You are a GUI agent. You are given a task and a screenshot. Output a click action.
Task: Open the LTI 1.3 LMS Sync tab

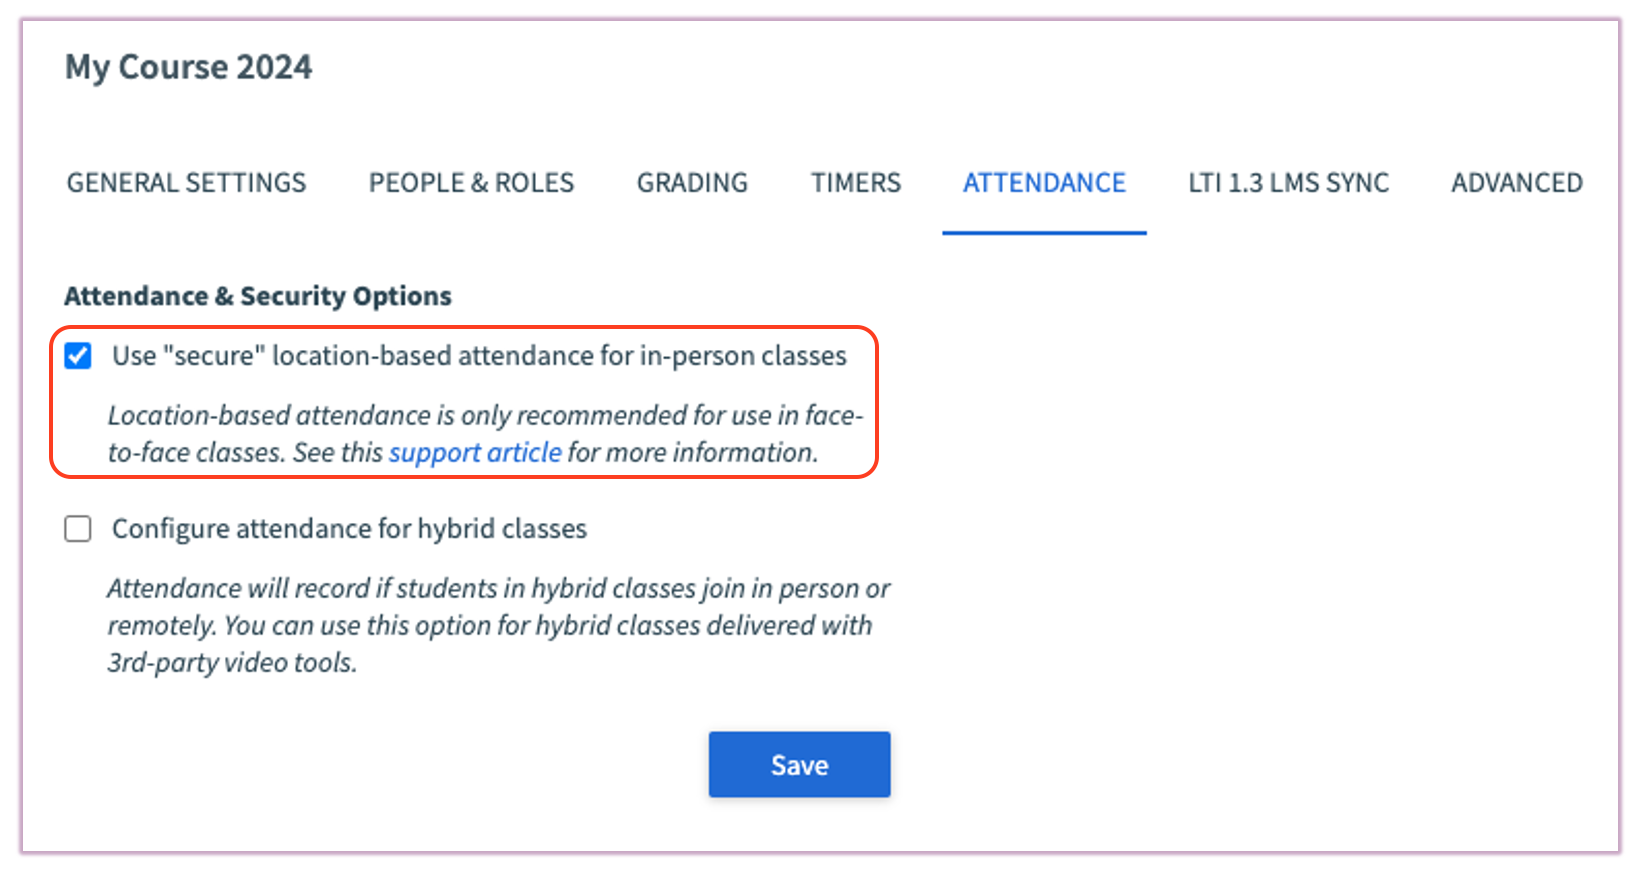tap(1287, 182)
